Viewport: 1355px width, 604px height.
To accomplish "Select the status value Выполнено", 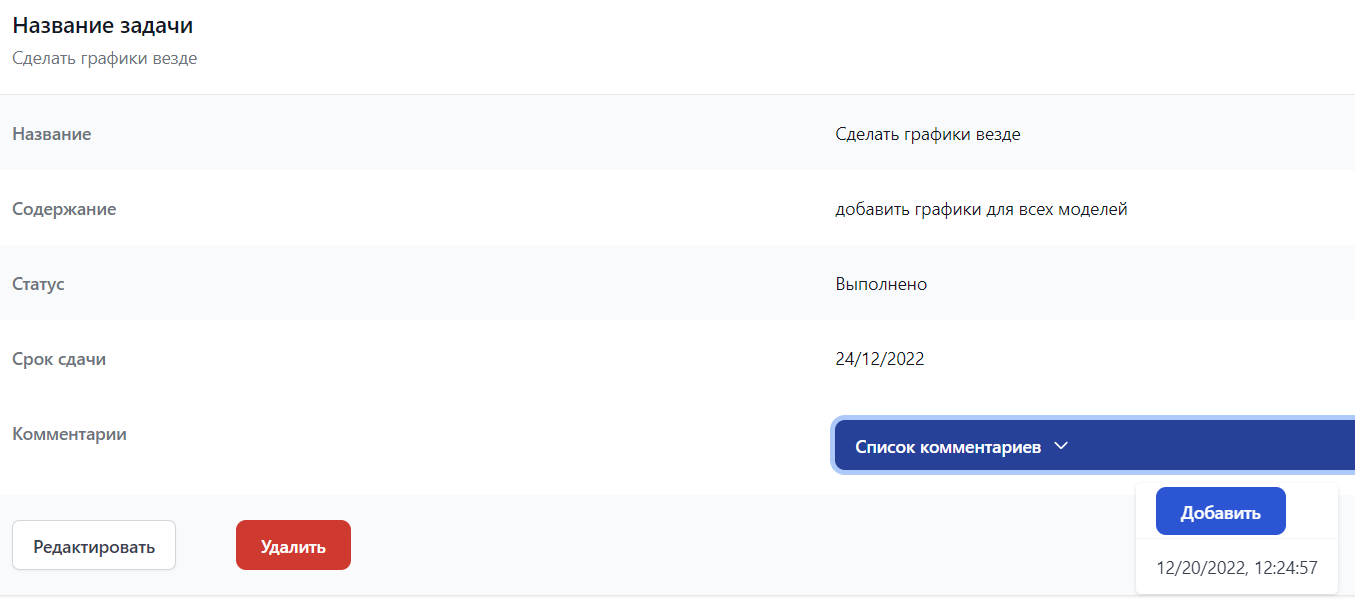I will pyautogui.click(x=880, y=283).
